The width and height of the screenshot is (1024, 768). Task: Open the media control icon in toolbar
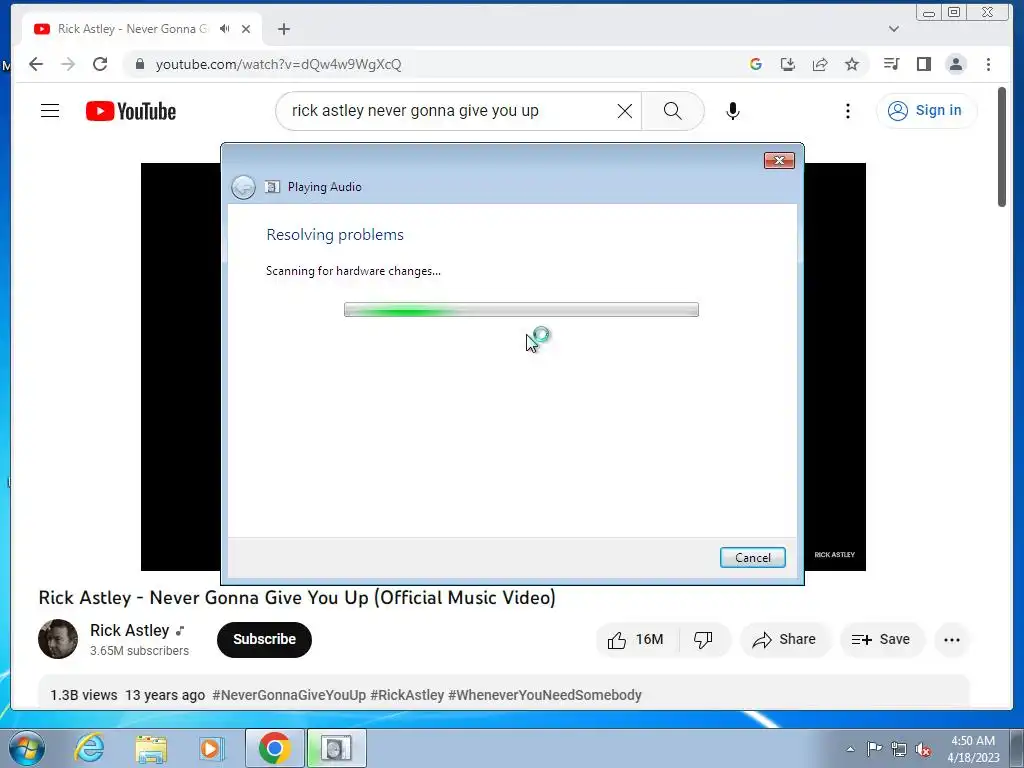click(891, 64)
